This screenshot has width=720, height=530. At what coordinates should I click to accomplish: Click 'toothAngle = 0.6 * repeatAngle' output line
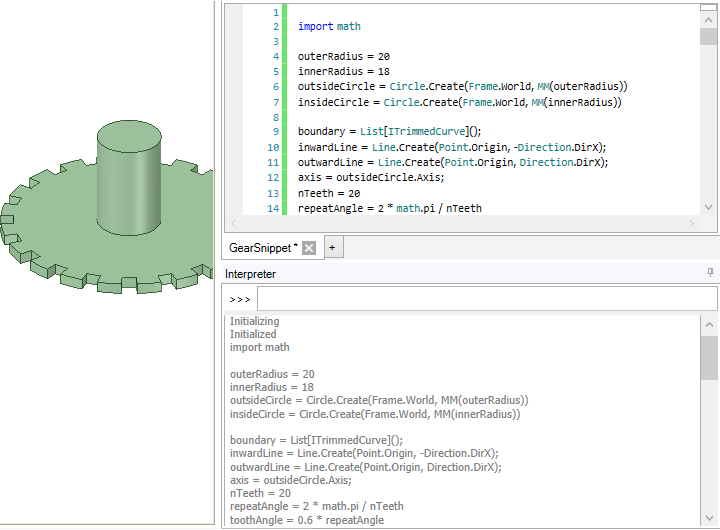307,520
